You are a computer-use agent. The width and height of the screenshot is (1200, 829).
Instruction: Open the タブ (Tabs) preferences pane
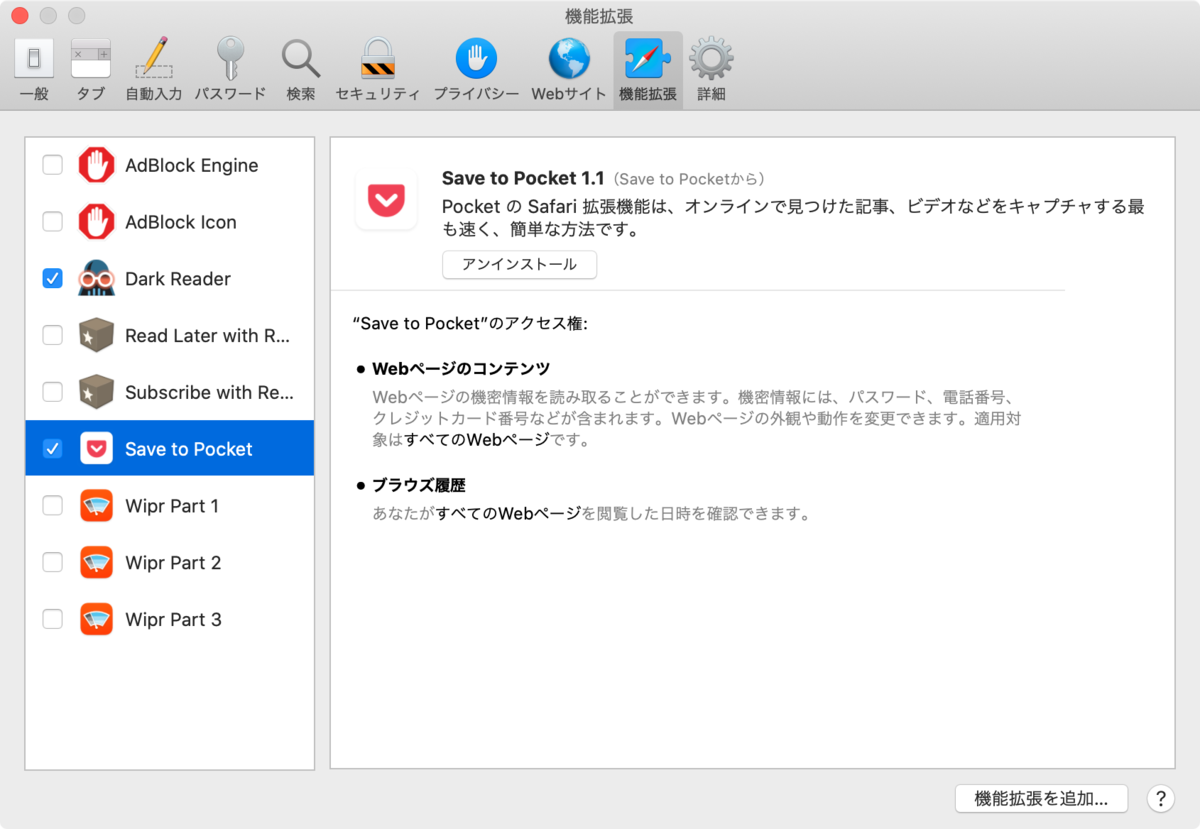point(90,70)
